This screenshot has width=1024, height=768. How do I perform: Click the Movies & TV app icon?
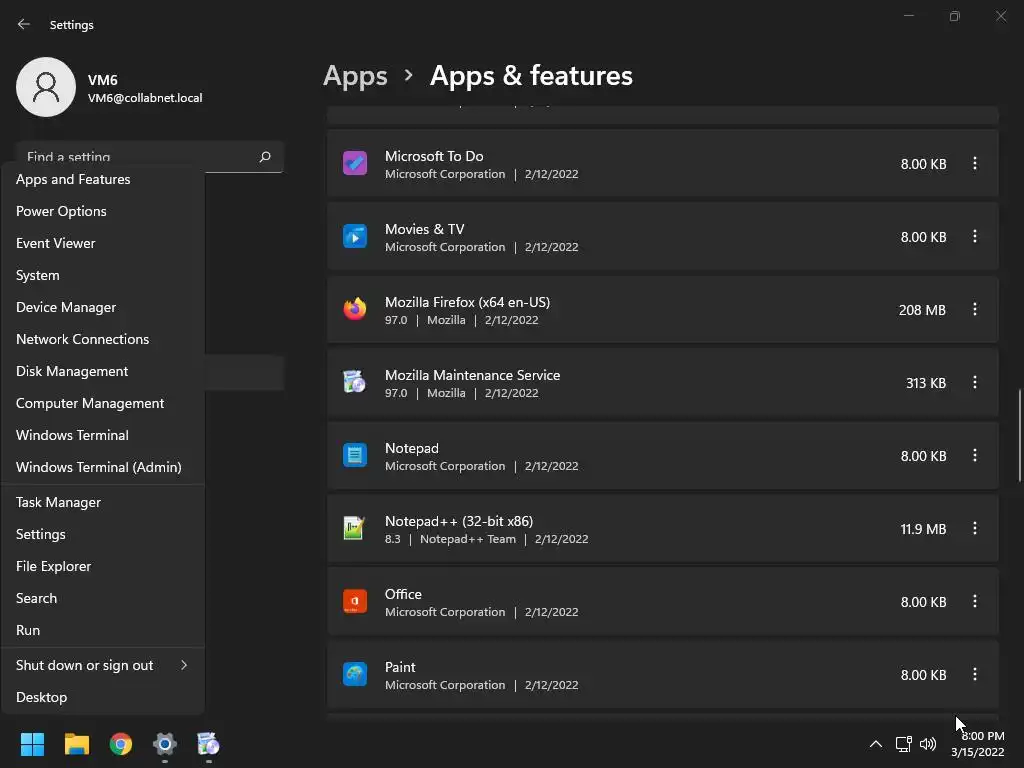click(355, 237)
